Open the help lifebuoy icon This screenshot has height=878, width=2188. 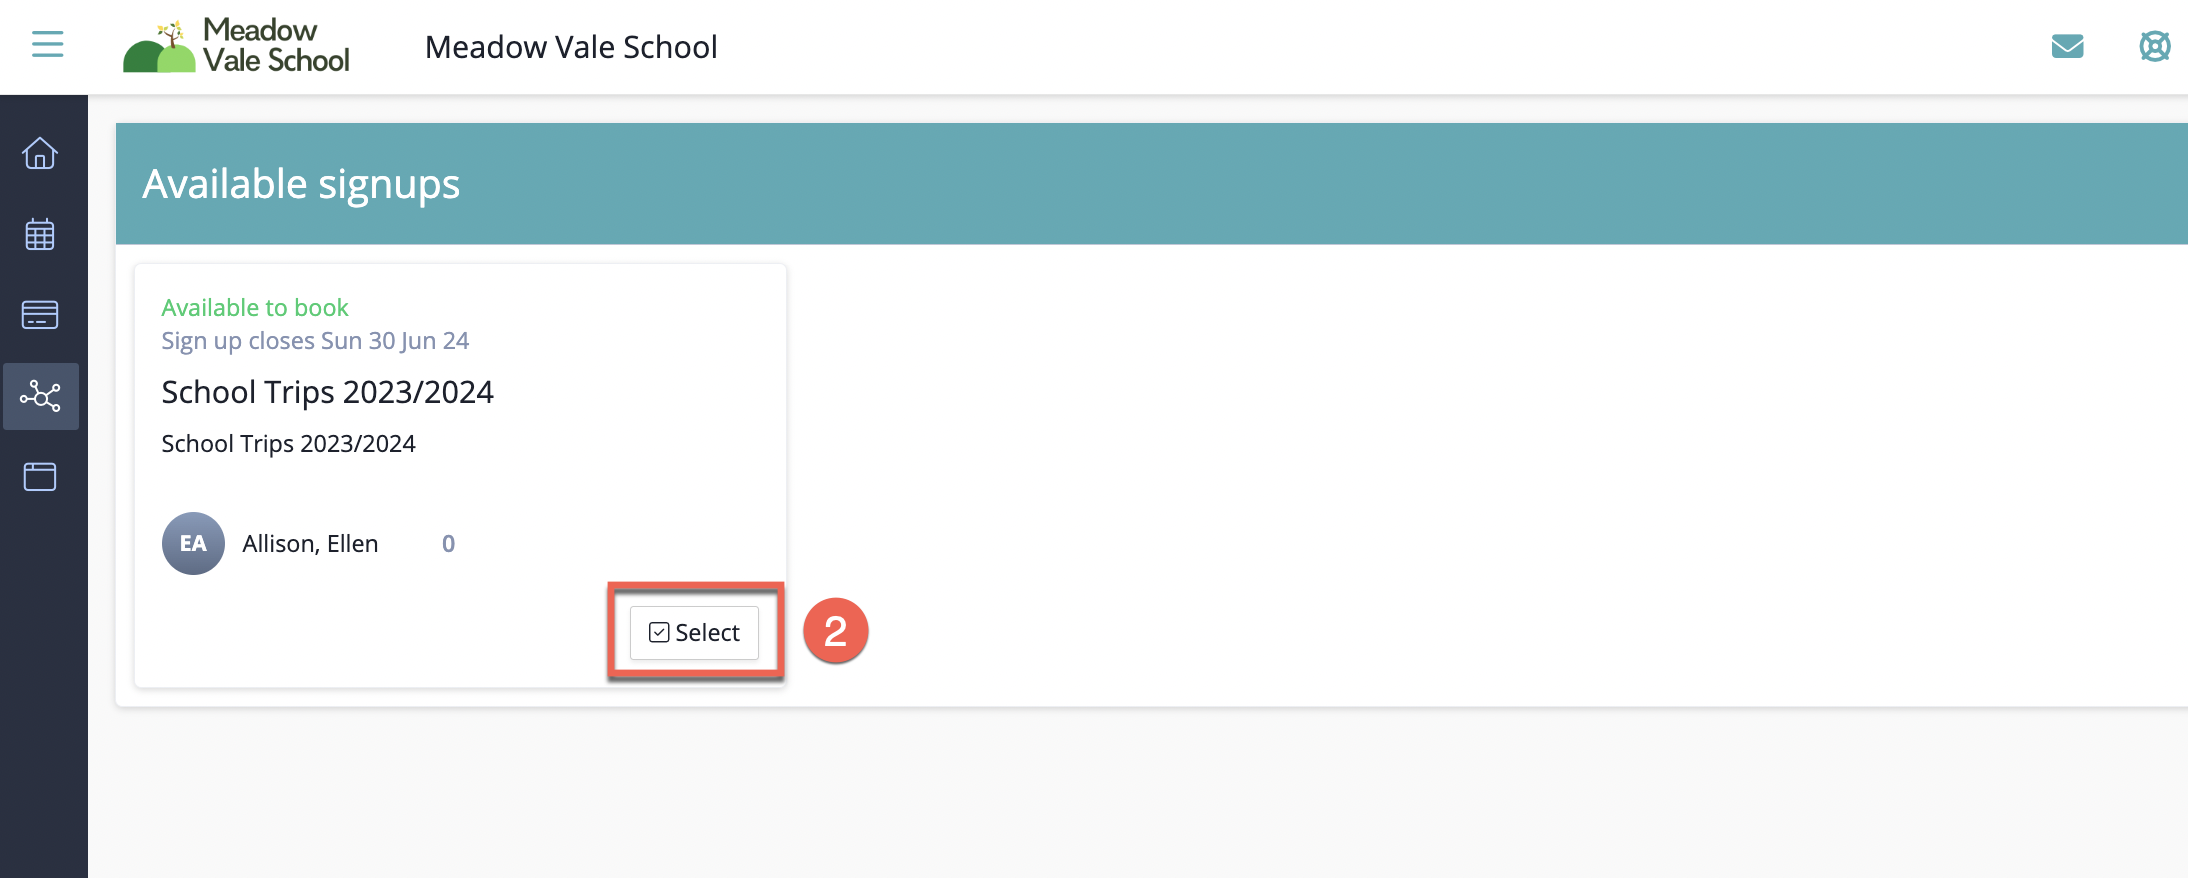(2154, 46)
